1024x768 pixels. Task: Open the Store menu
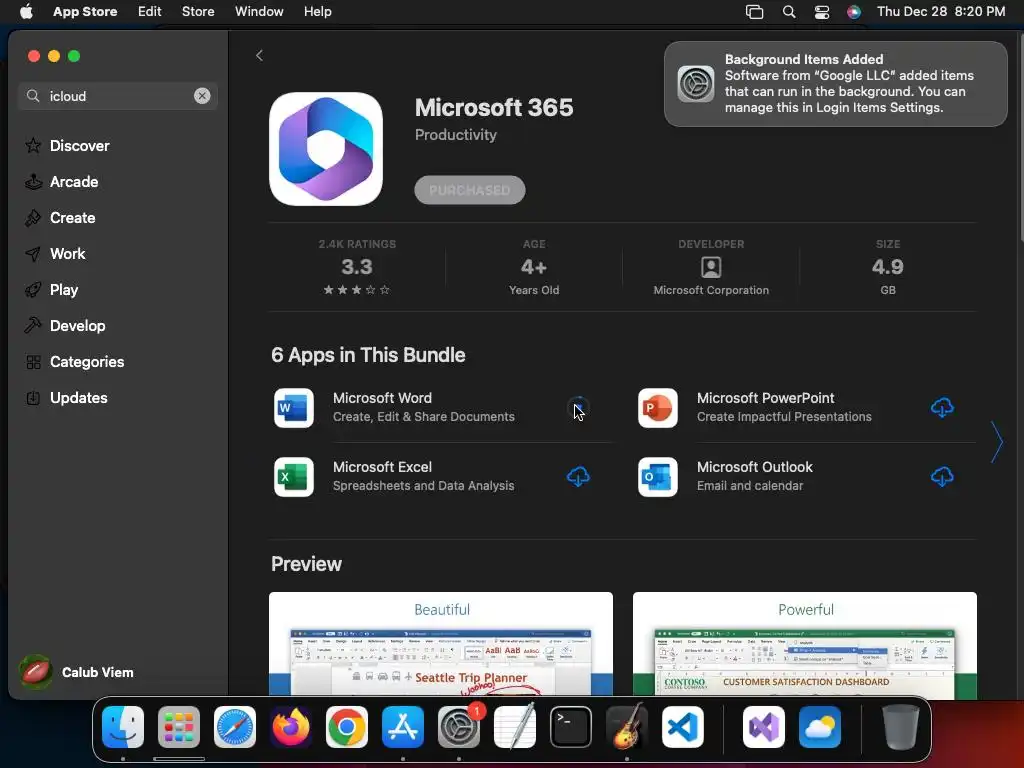click(198, 11)
